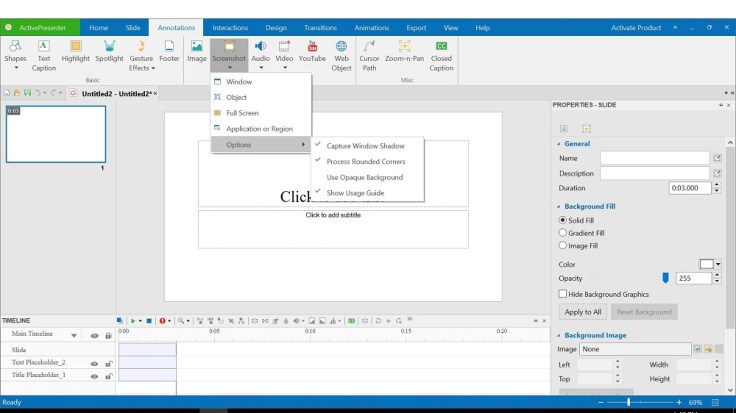Insert a Web Object
736x413 pixels.
(x=341, y=56)
